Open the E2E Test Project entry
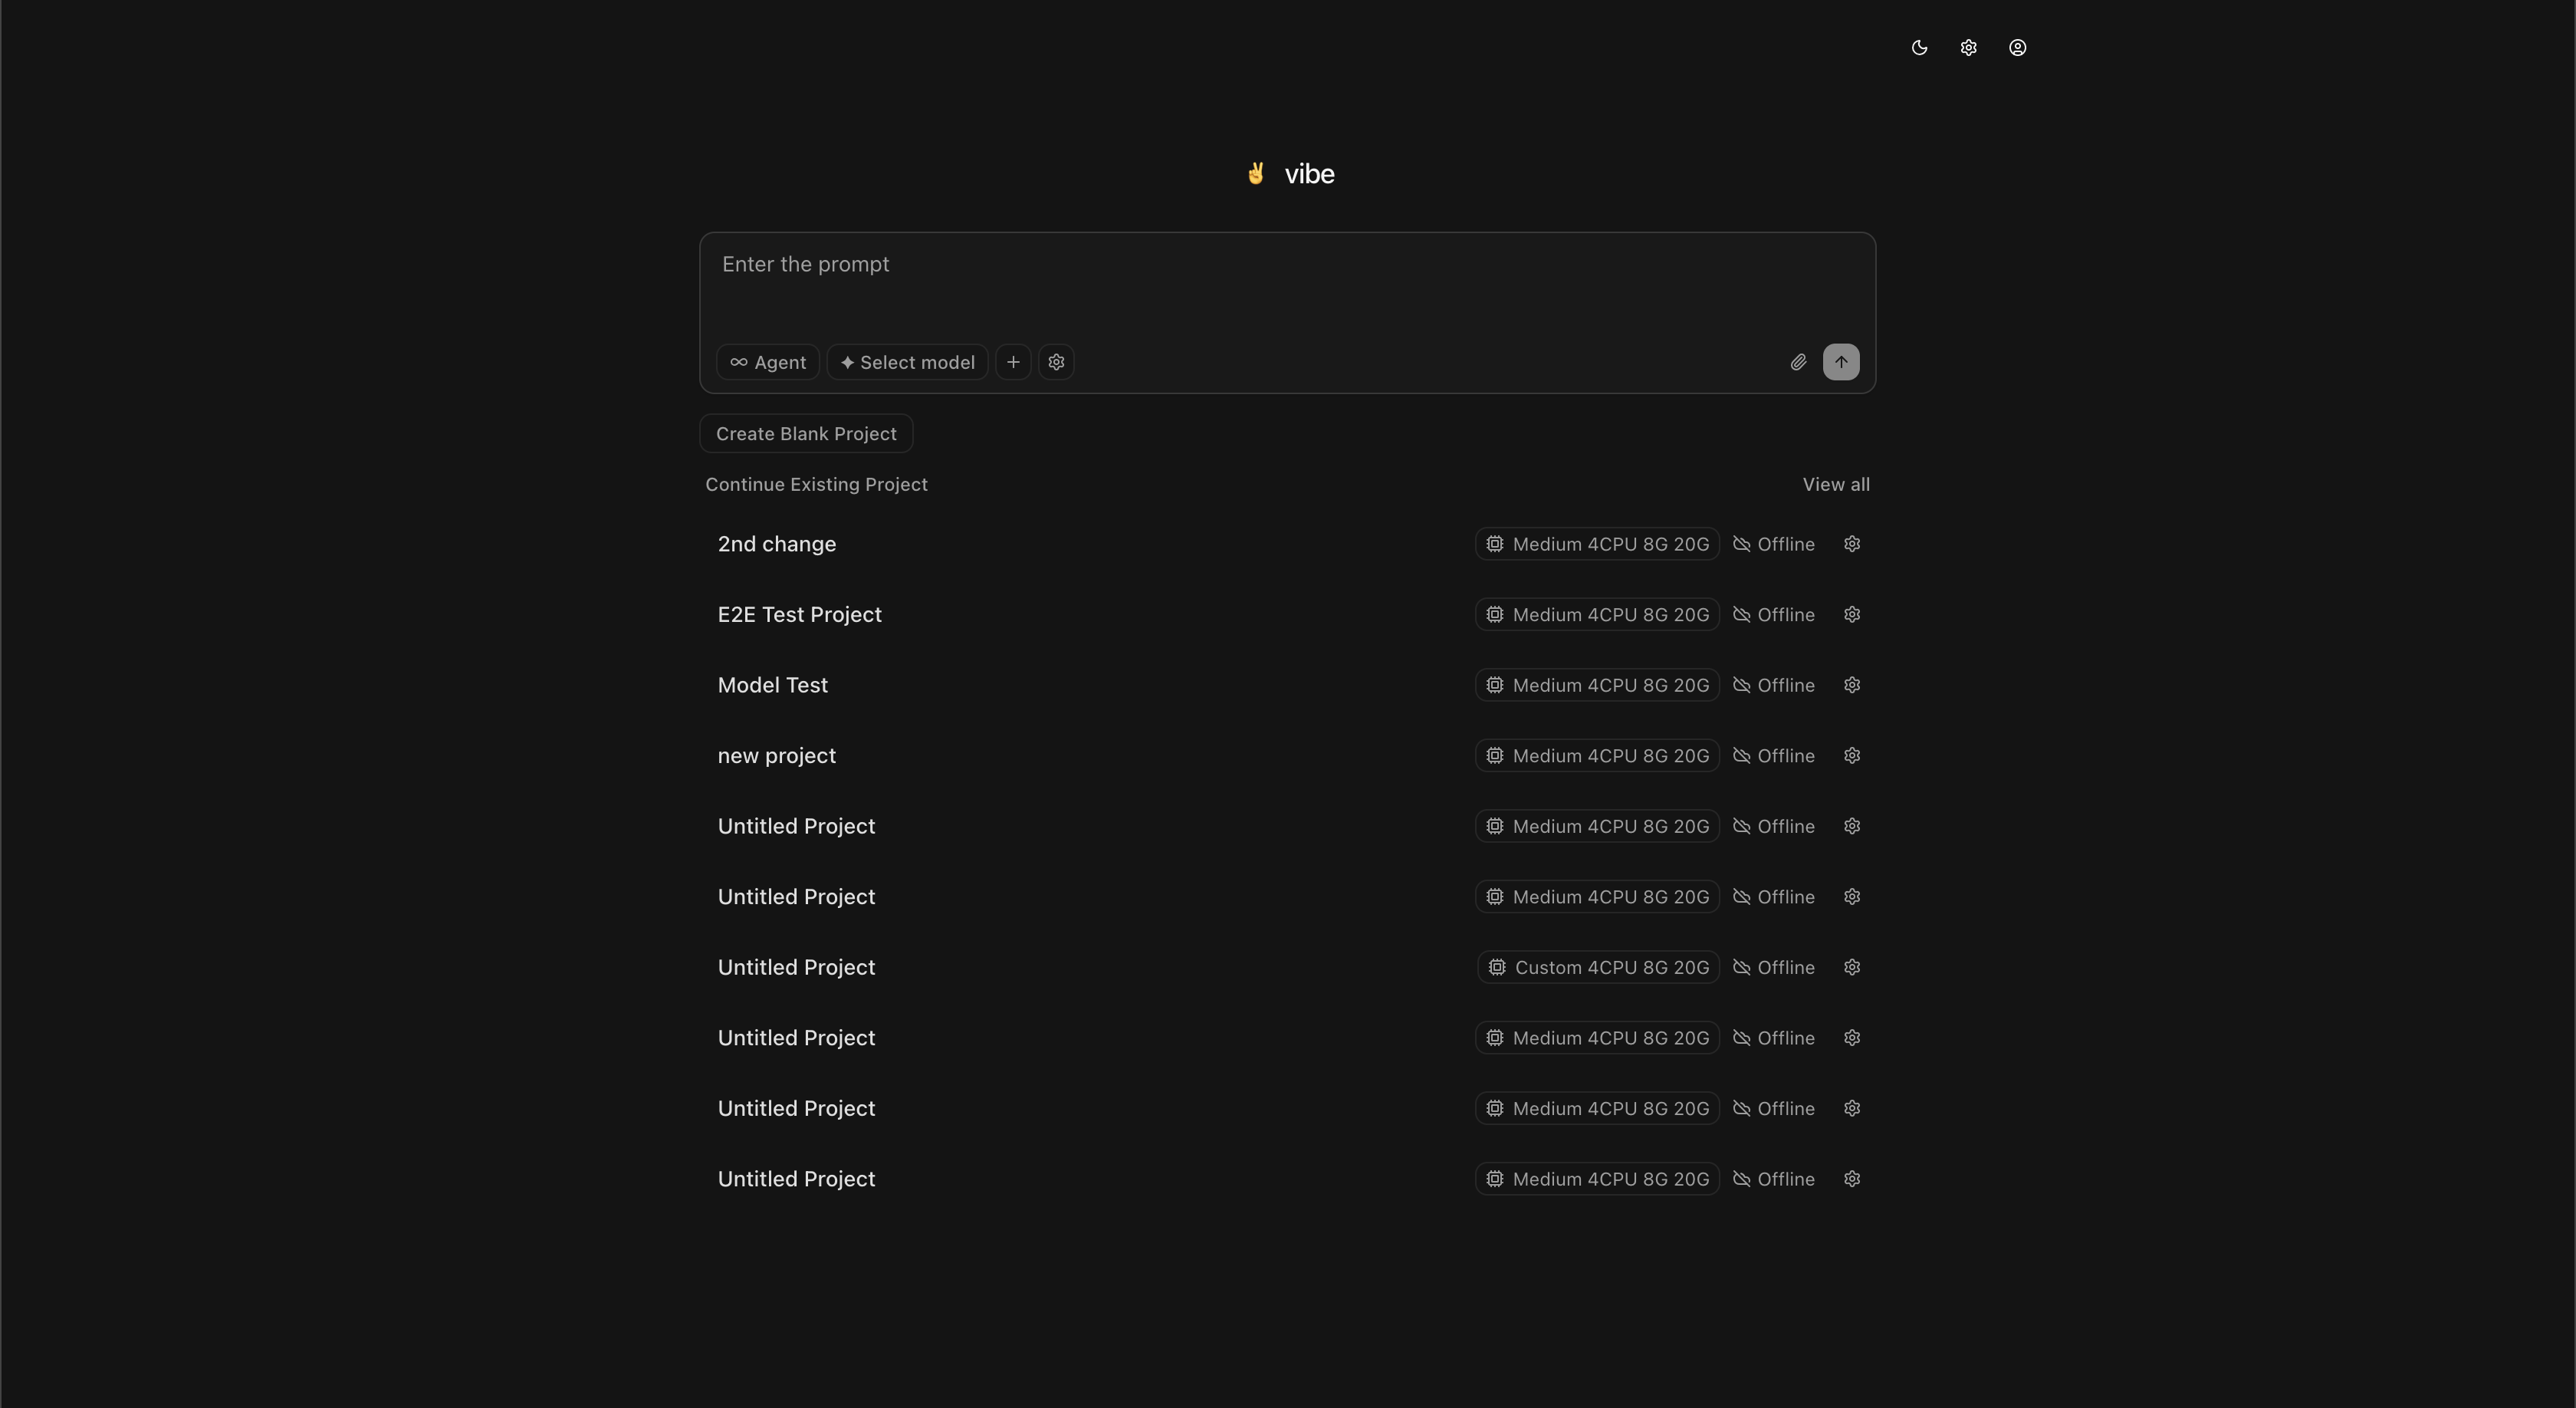 pos(799,615)
